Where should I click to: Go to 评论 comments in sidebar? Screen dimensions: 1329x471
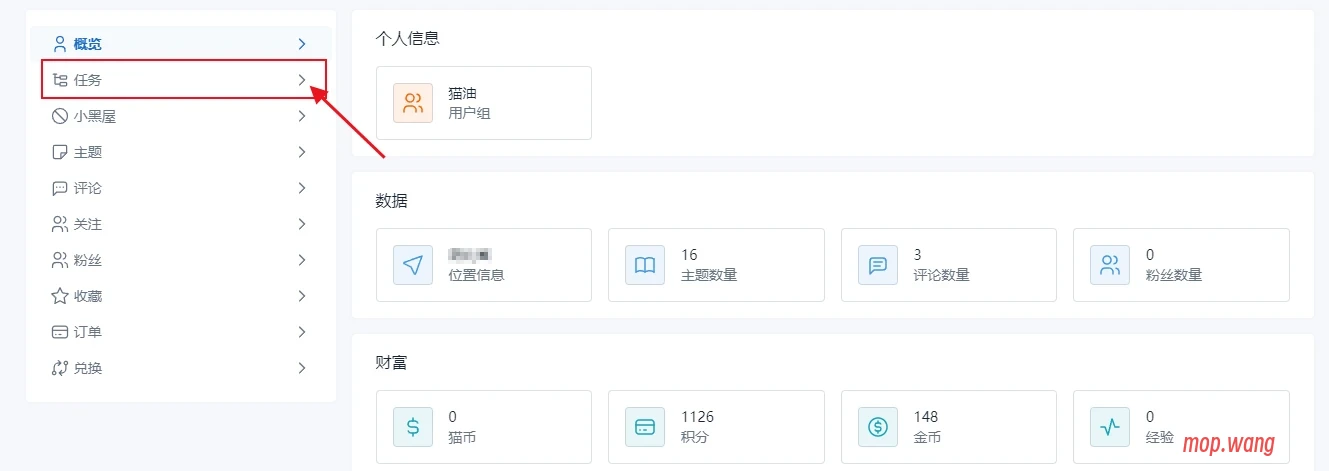pyautogui.click(x=88, y=188)
